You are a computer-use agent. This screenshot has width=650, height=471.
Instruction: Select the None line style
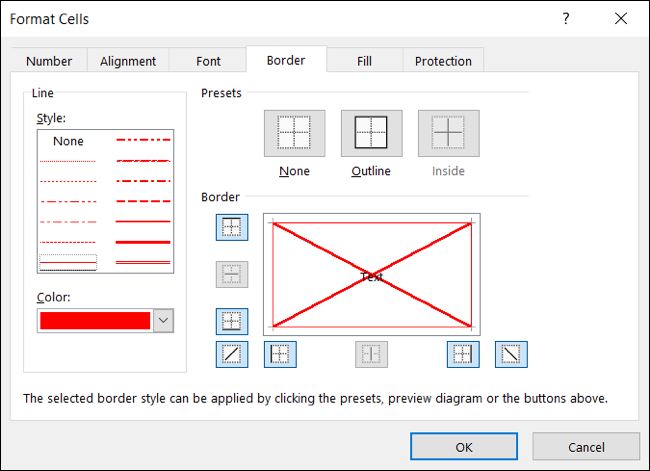click(68, 142)
